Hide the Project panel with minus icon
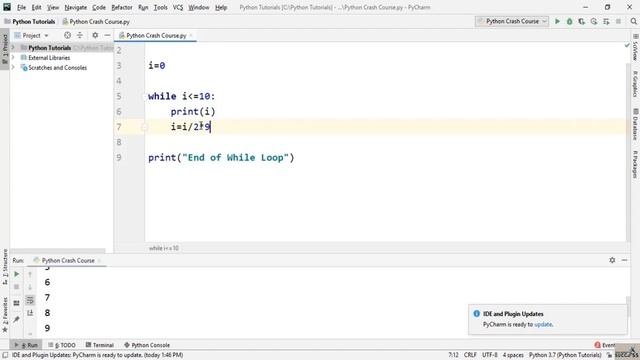640x360 pixels. (x=107, y=36)
